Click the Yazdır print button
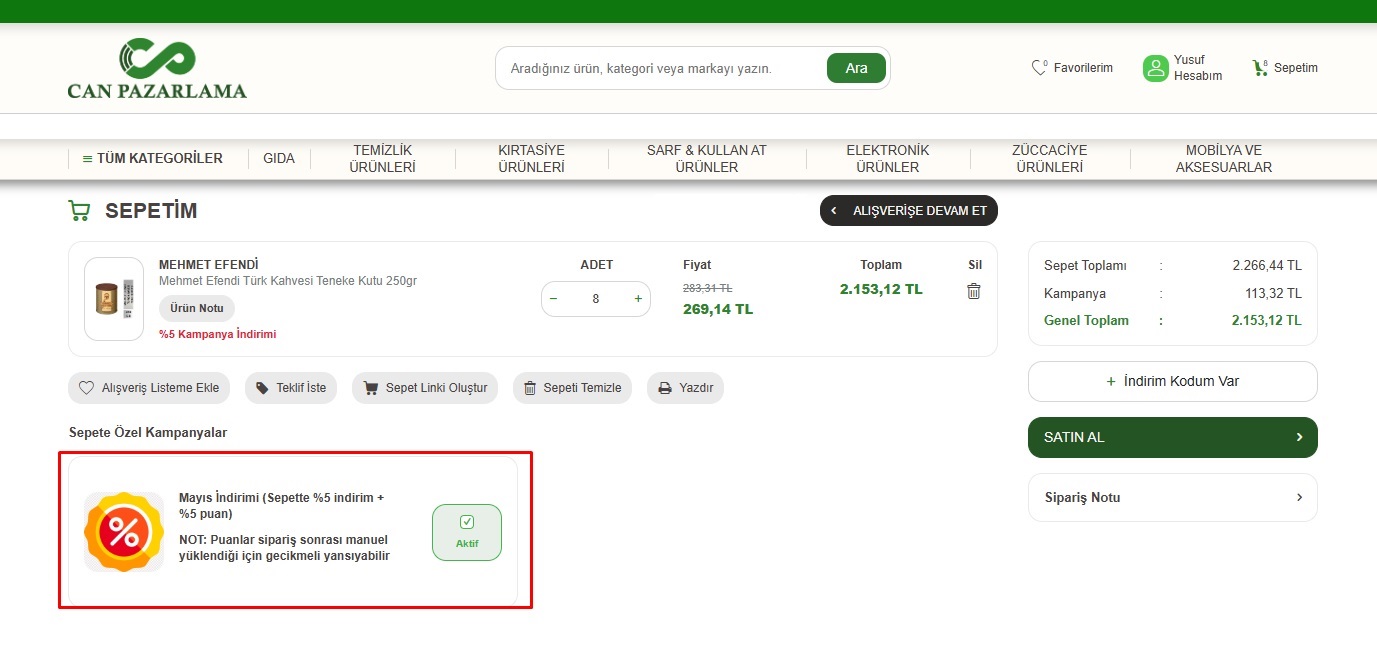This screenshot has height=671, width=1377. 685,388
